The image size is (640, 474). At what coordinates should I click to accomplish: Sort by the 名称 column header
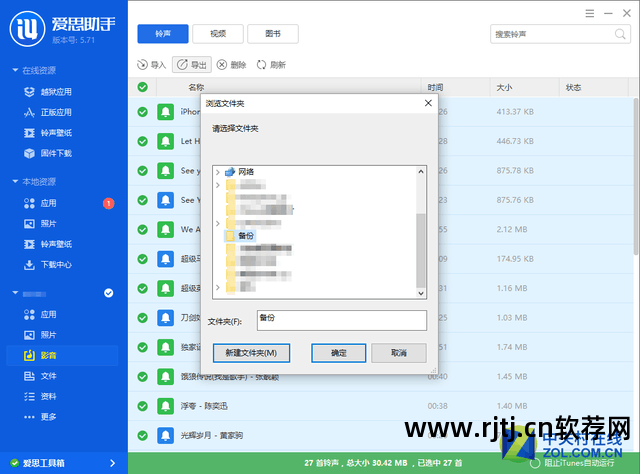point(196,87)
